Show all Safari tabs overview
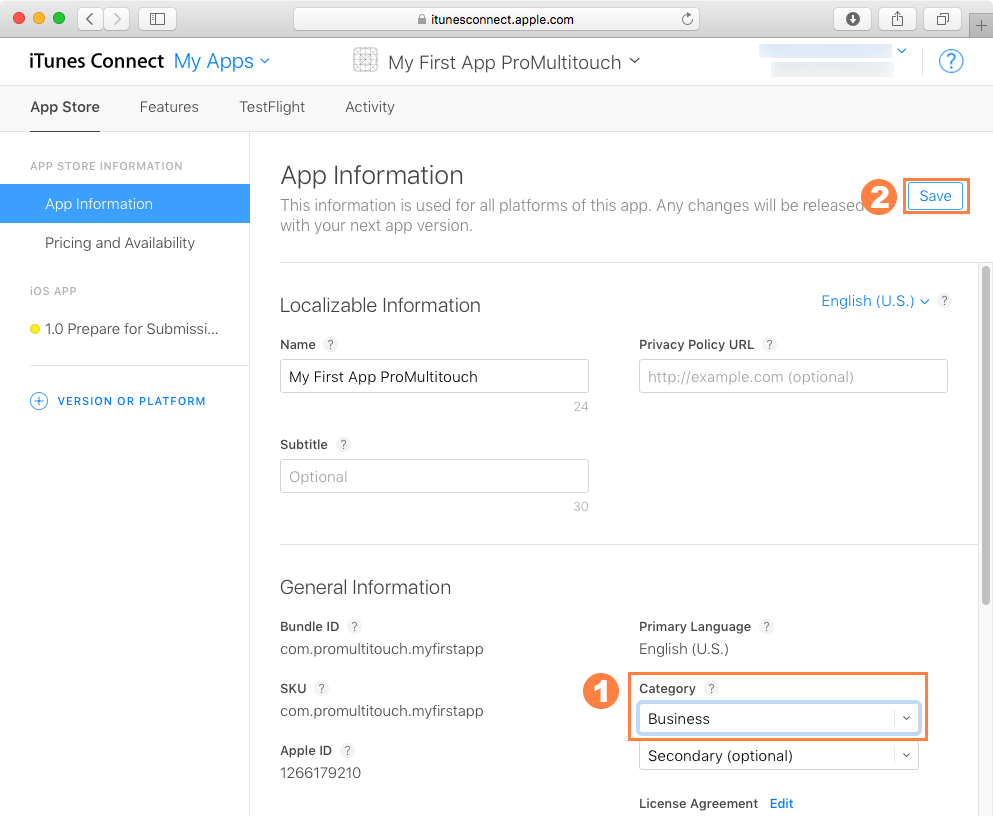Screen dimensions: 993x820 [942, 19]
